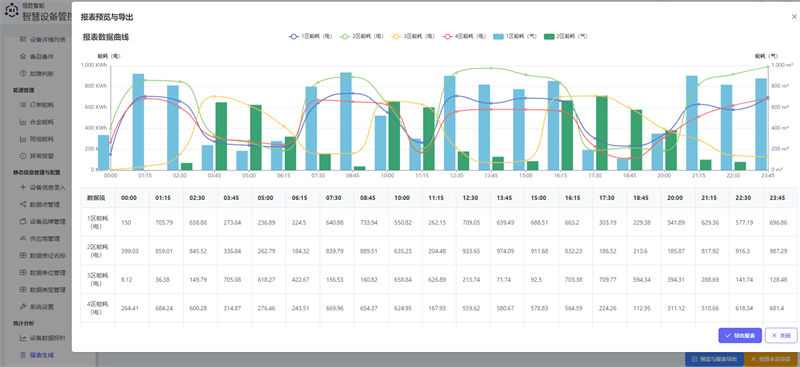Click the grid icon beside 数据单位管理

tap(22, 273)
